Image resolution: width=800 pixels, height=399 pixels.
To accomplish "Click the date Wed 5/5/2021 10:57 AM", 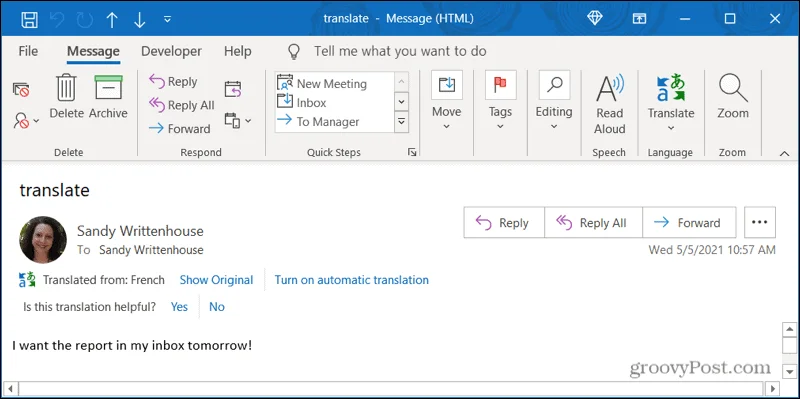I will (x=712, y=250).
